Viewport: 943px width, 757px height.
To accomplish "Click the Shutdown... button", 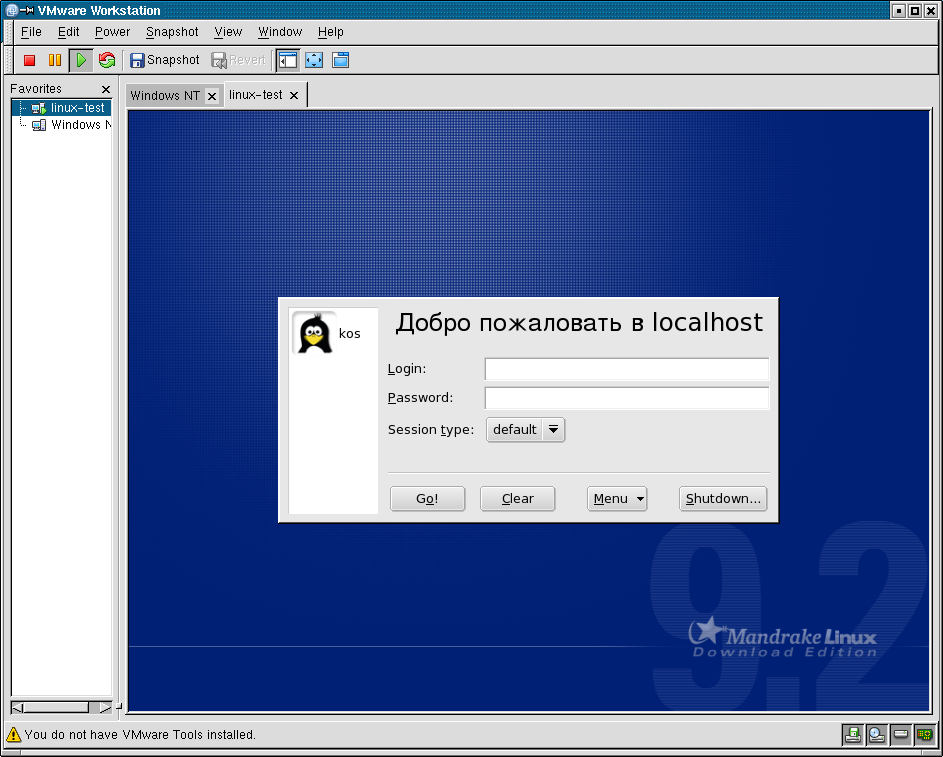I will click(x=723, y=498).
